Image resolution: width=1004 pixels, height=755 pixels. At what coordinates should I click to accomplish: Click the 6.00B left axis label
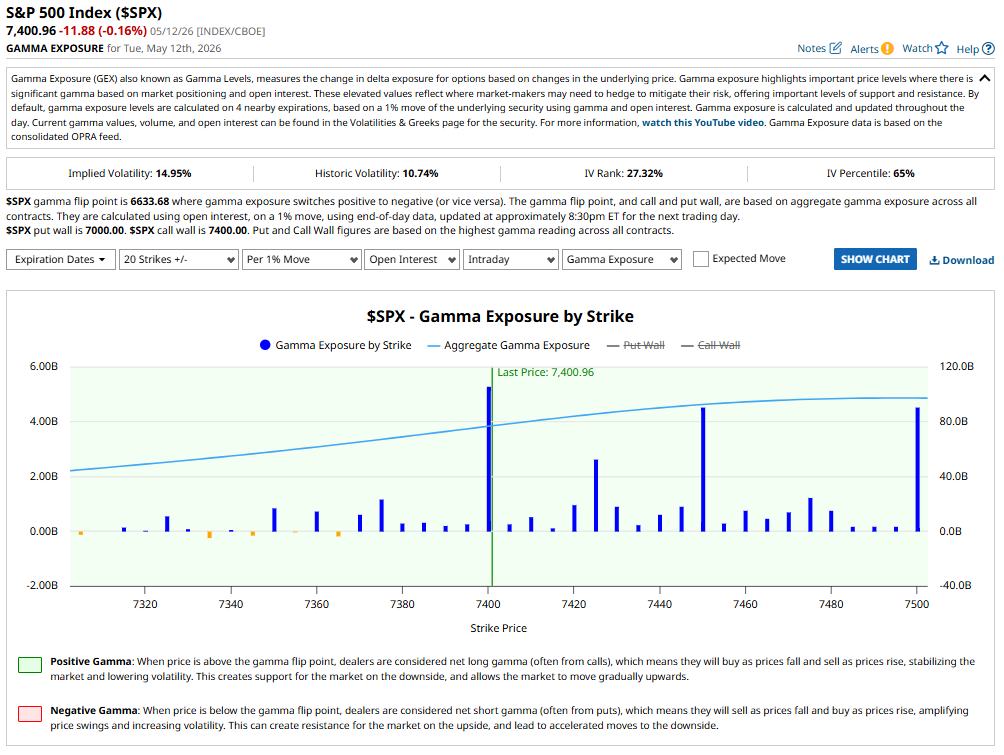44,366
